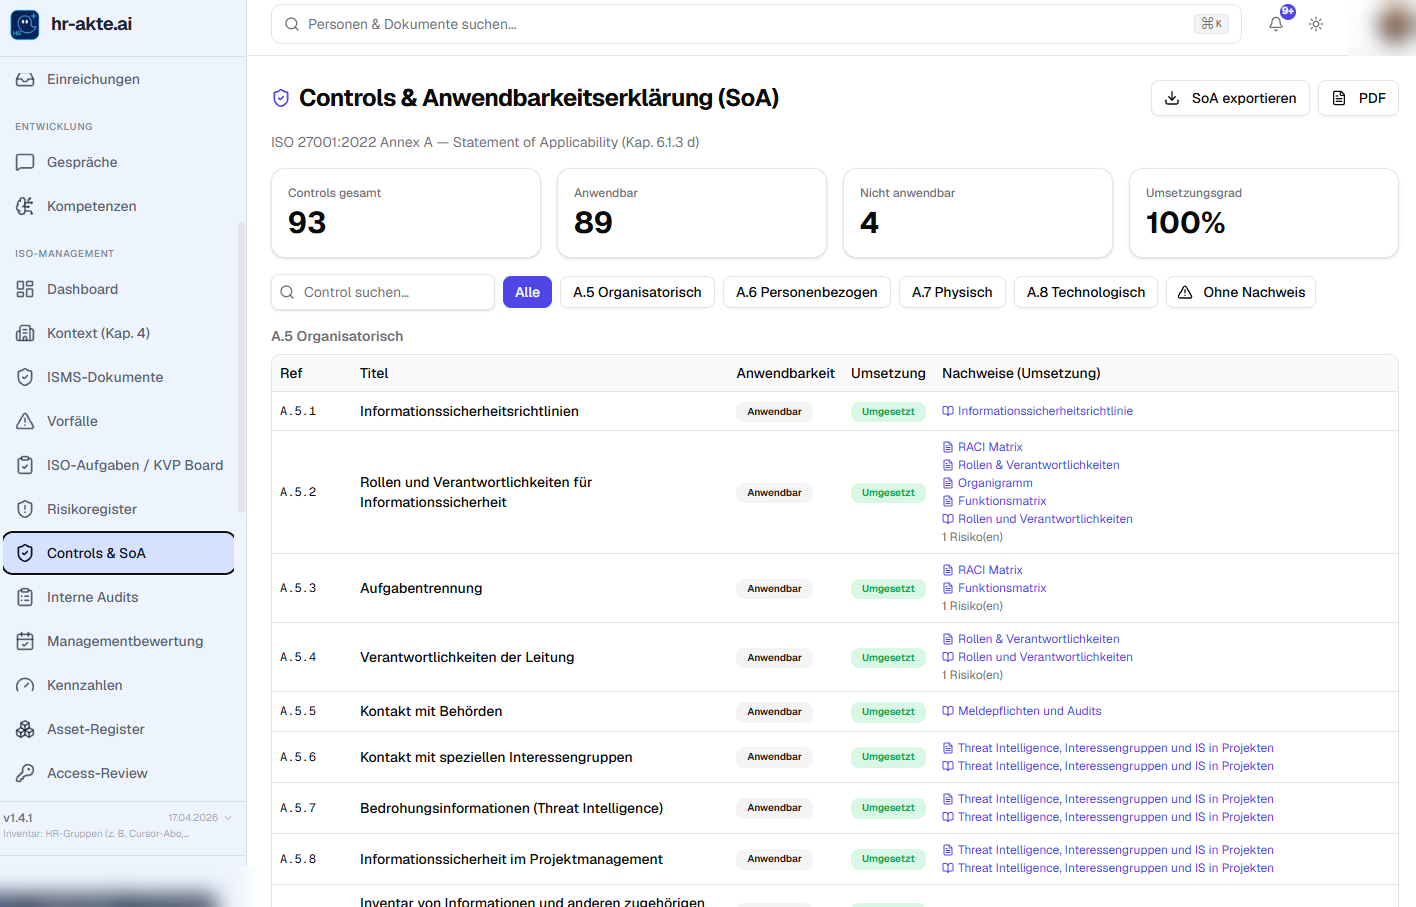This screenshot has width=1416, height=907.
Task: Click the Umsetzungsgrad 100% card
Action: [x=1264, y=213]
